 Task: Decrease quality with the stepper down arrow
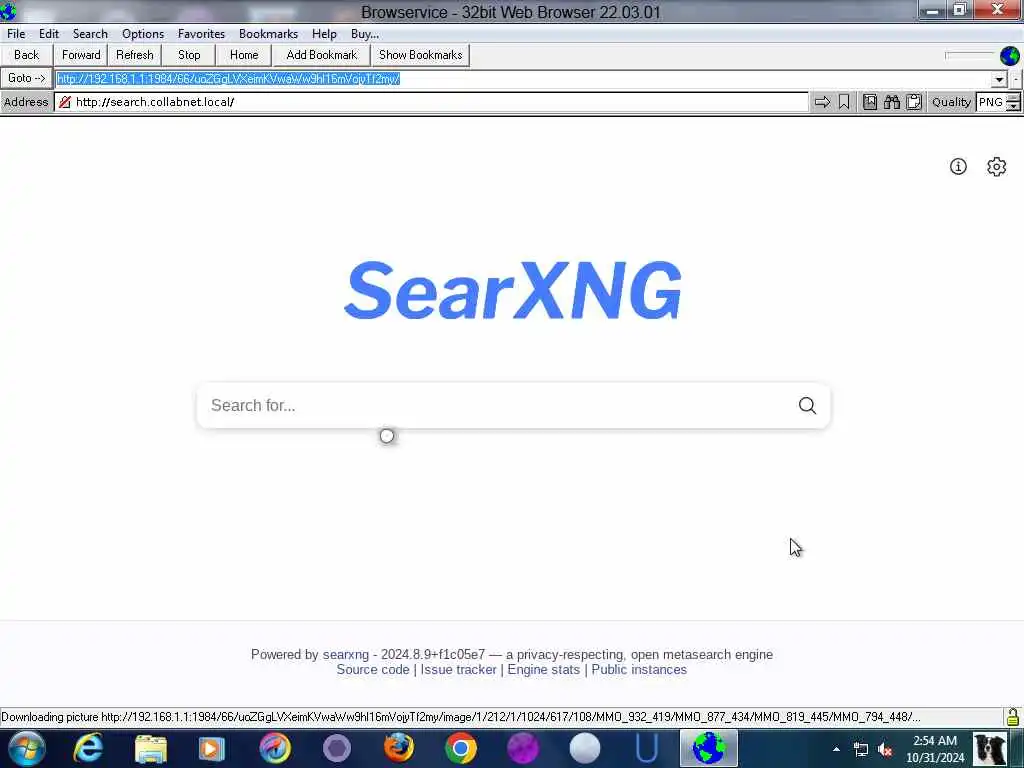coord(1013,106)
